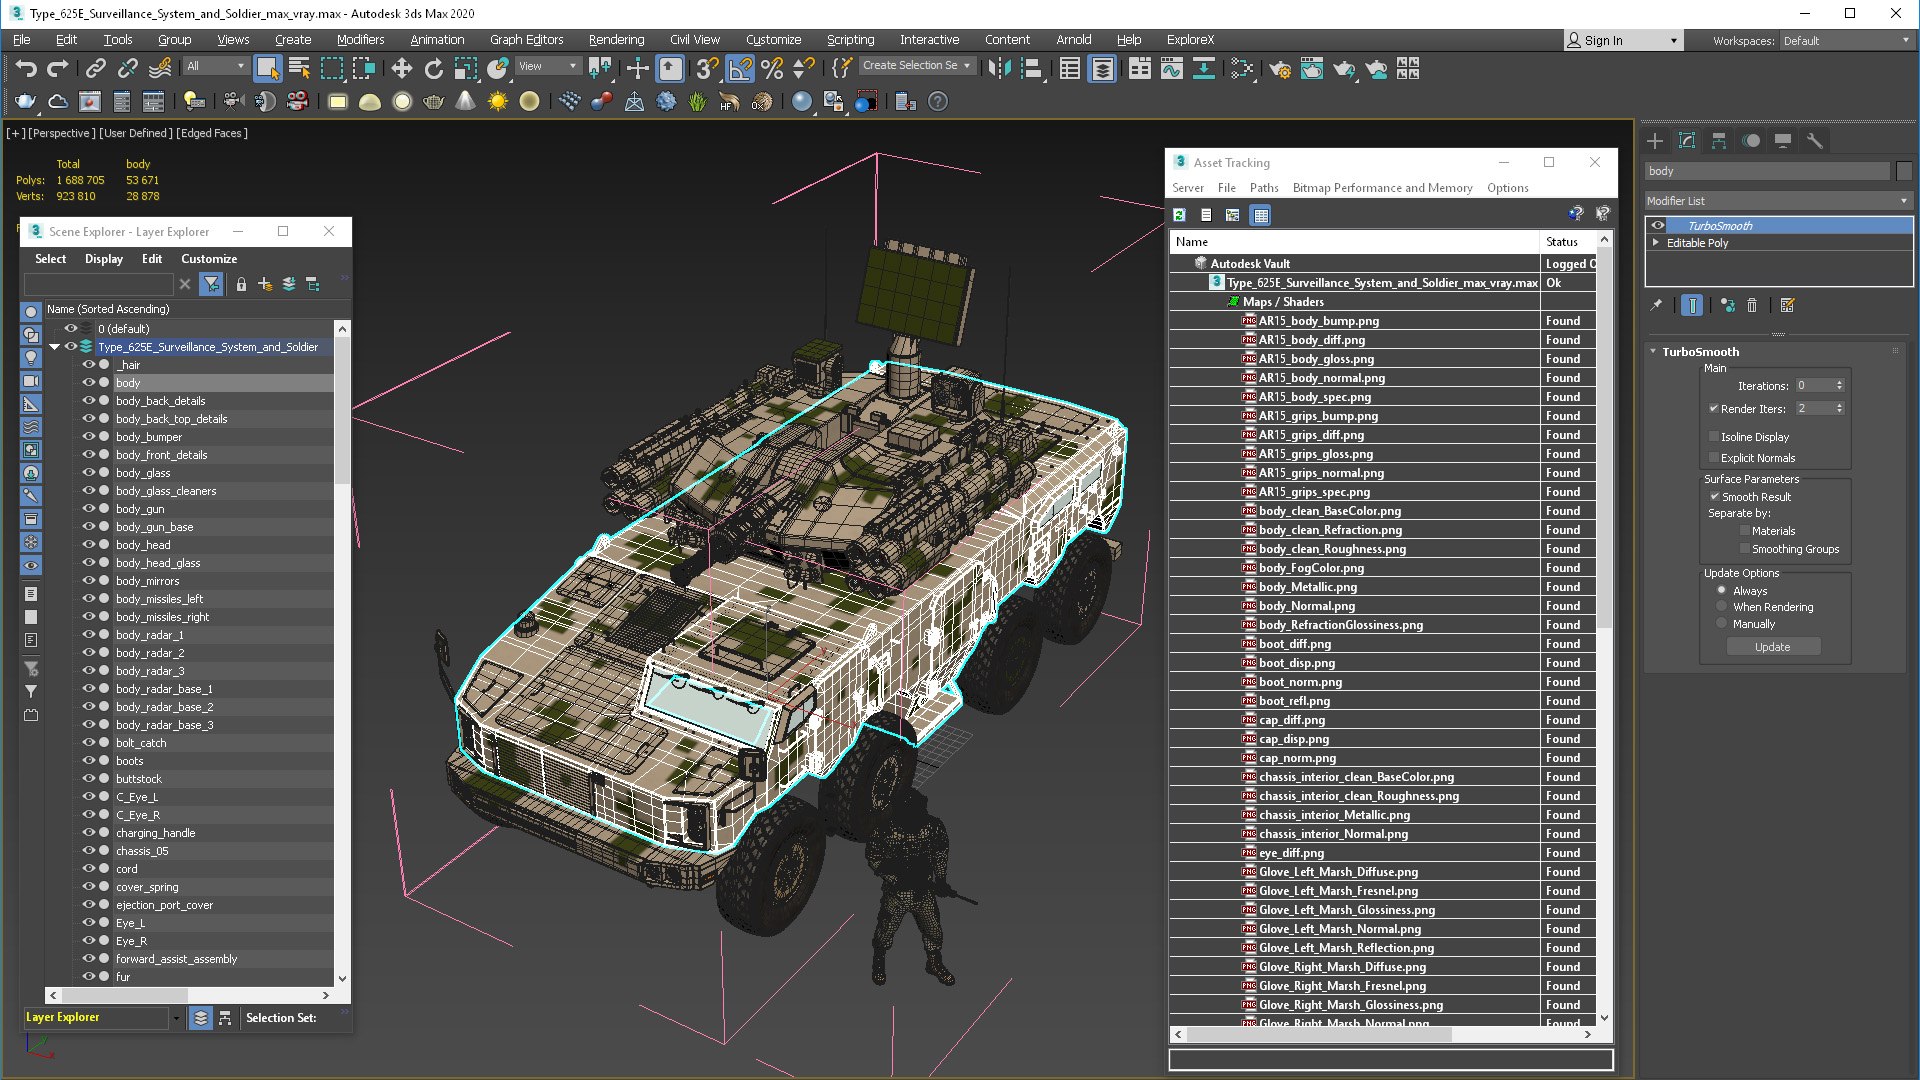Screen dimensions: 1920x1080
Task: Click Iterations spinner arrows
Action: click(1839, 386)
